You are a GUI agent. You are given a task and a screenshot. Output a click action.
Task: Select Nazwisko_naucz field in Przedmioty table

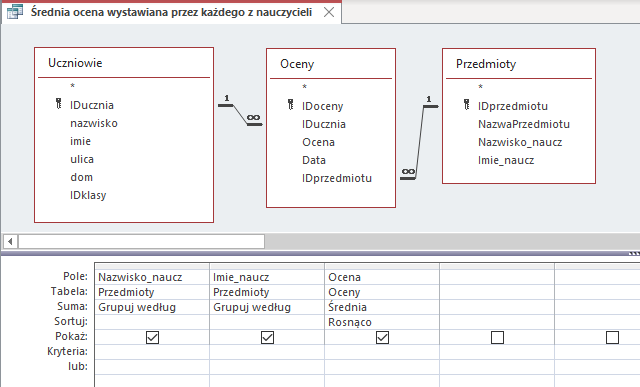(520, 142)
